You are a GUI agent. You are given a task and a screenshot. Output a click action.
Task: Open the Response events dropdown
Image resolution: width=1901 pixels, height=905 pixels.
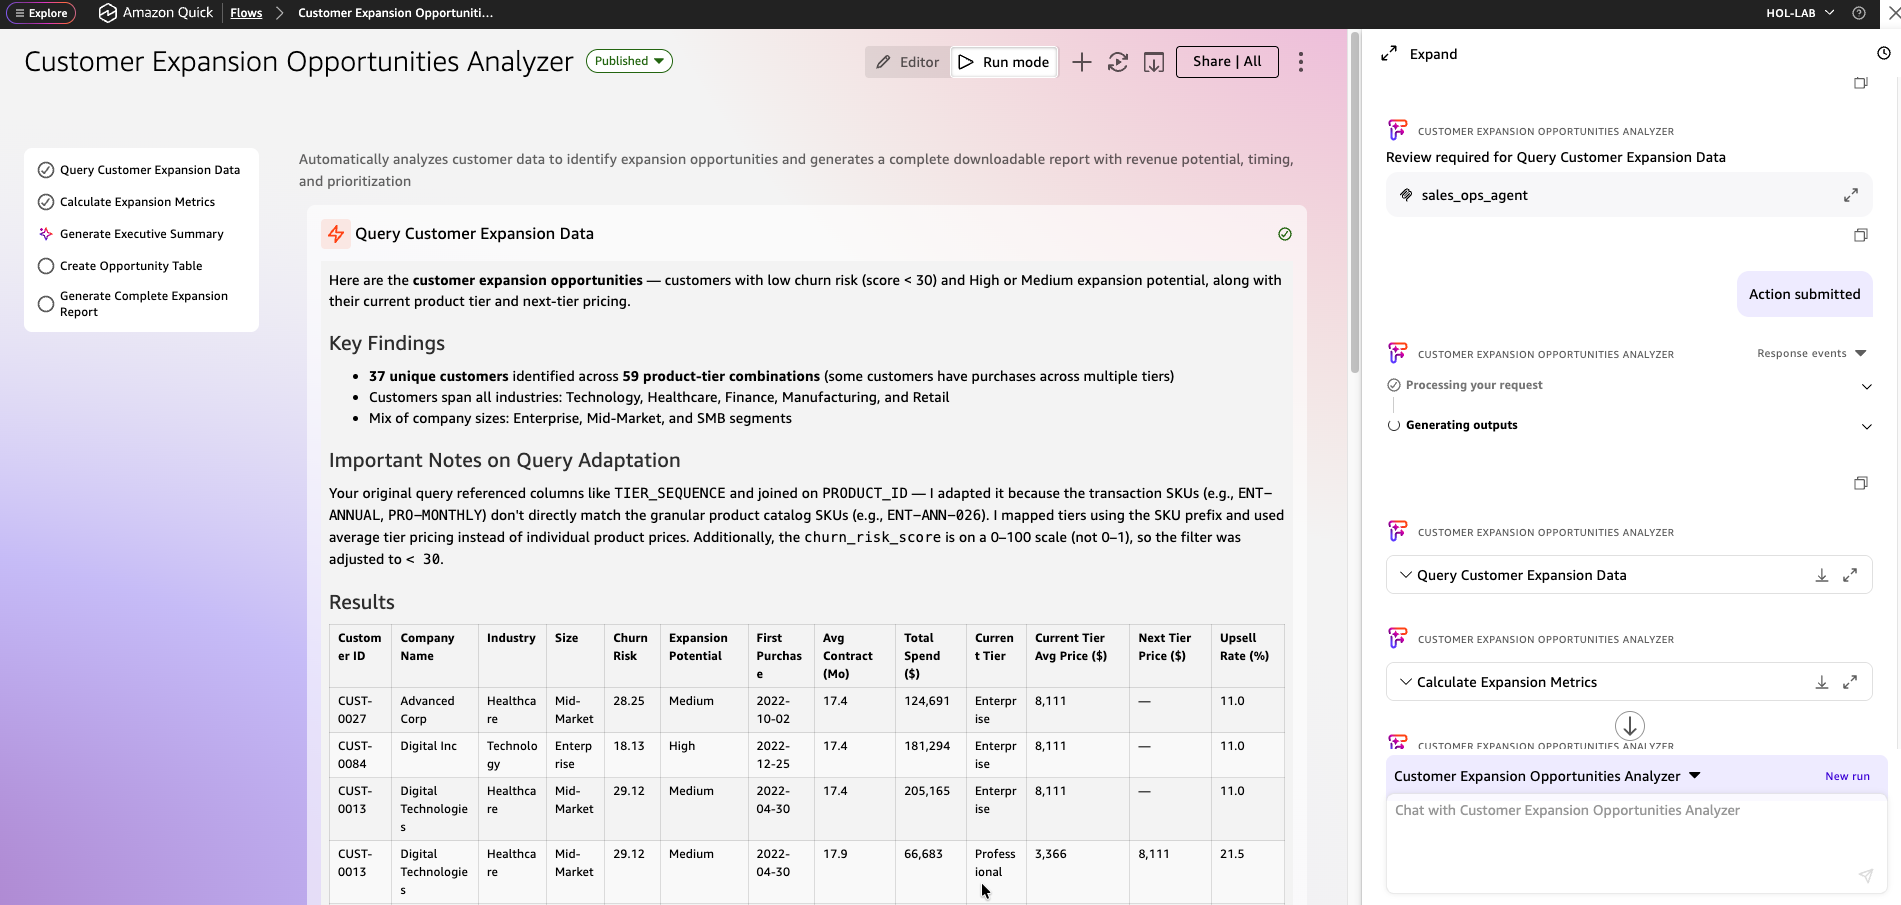[x=1812, y=354]
